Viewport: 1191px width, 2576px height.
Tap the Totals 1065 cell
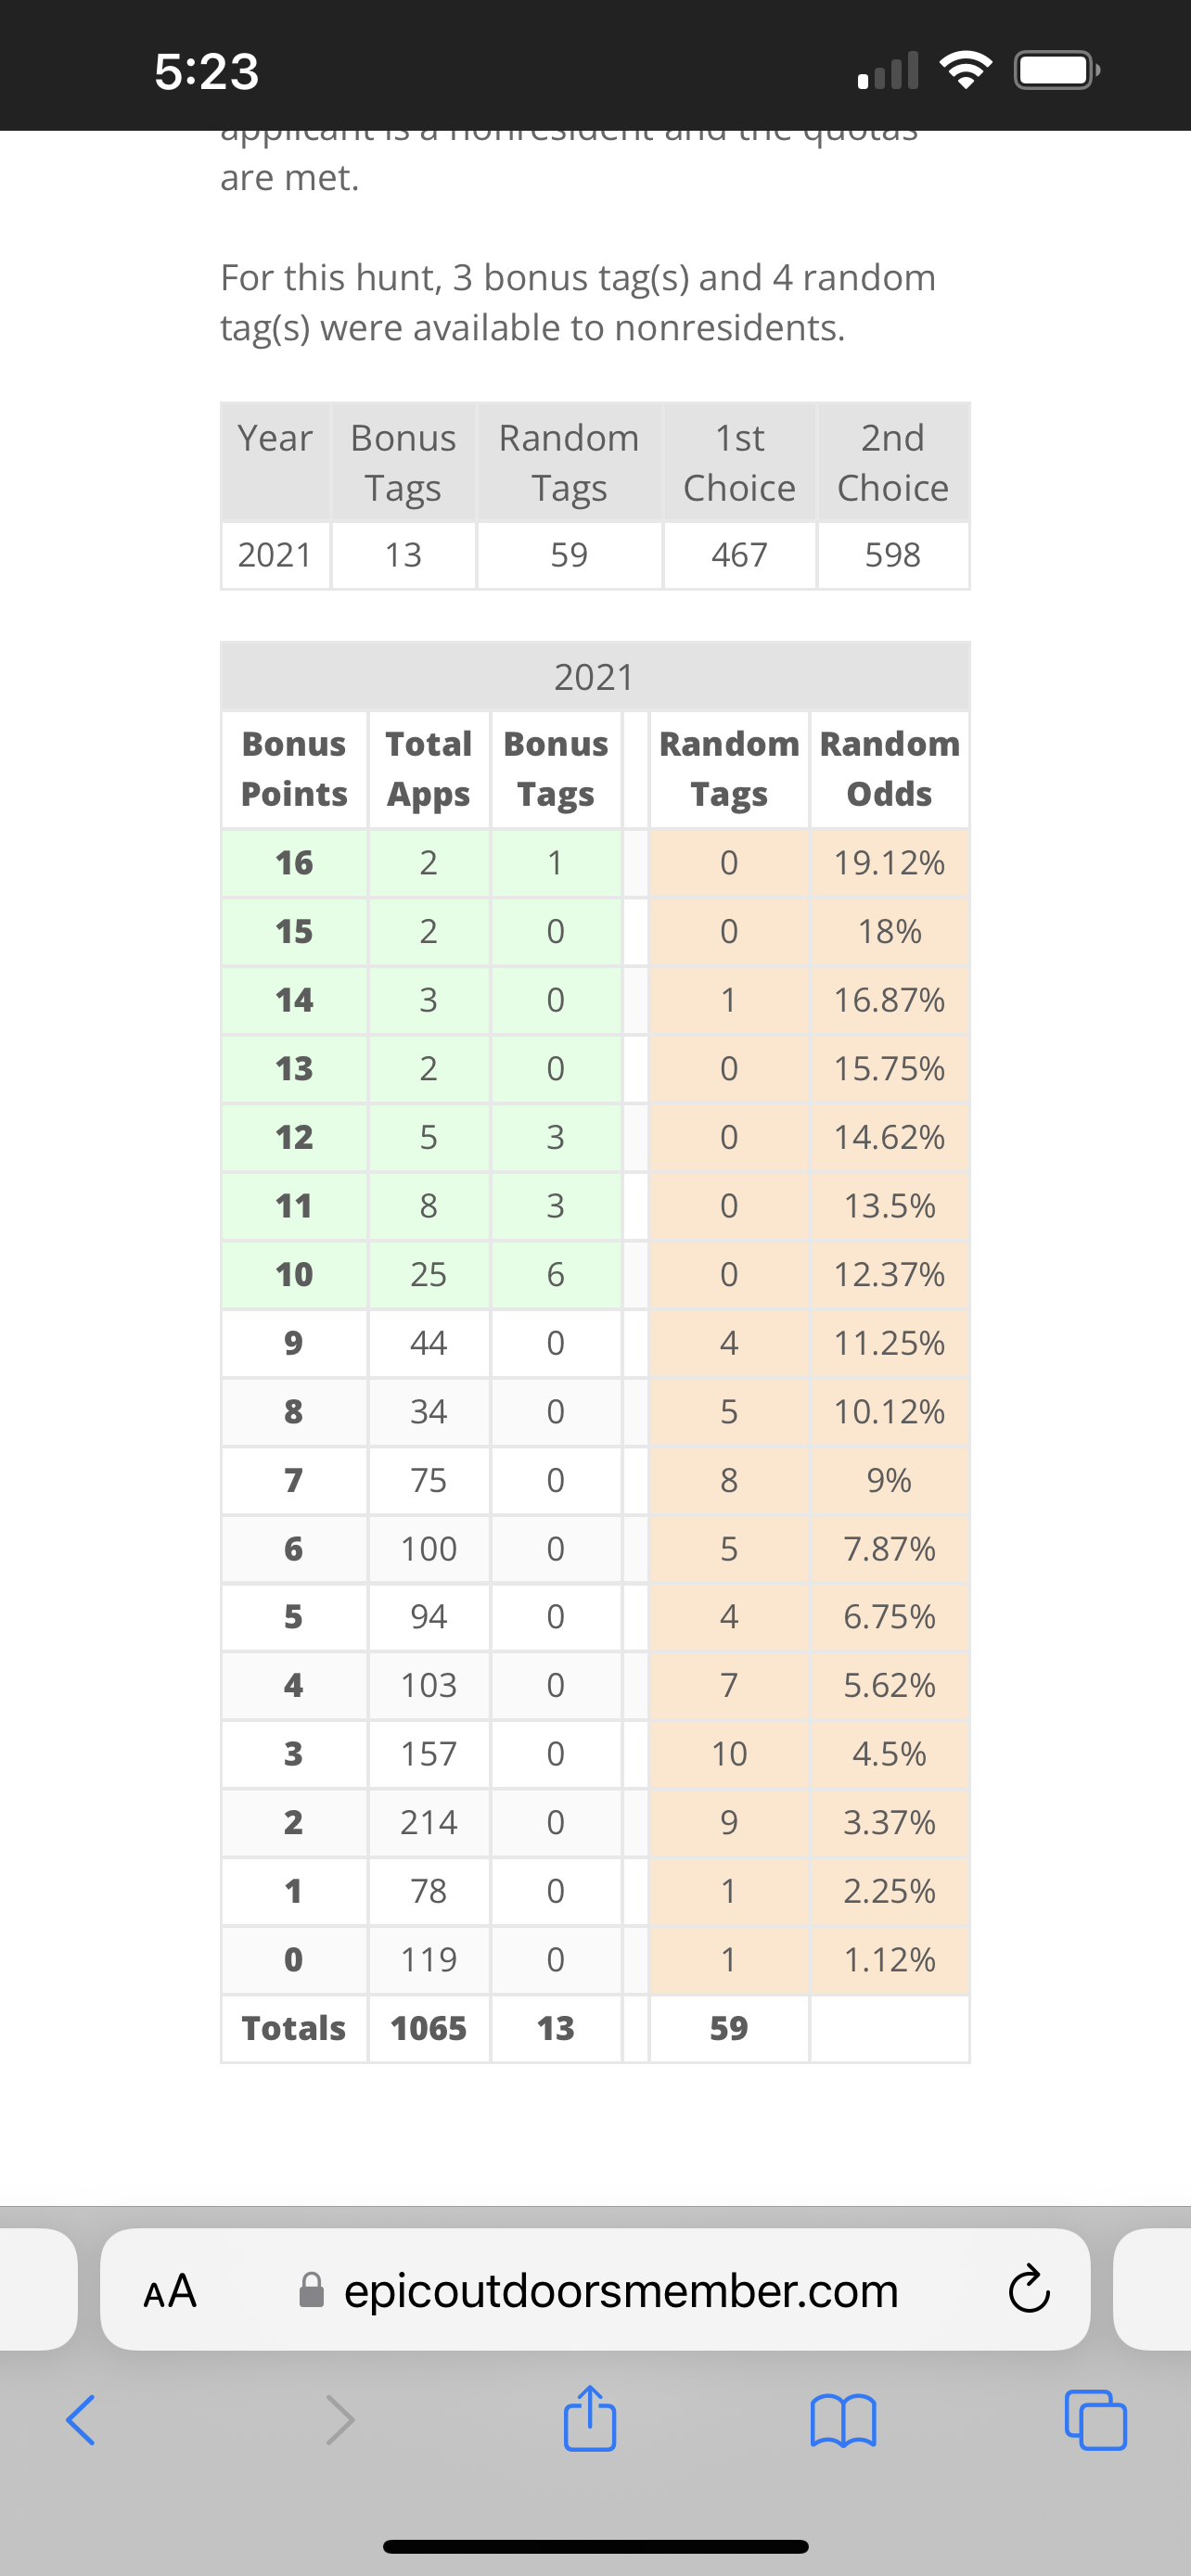coord(429,2028)
